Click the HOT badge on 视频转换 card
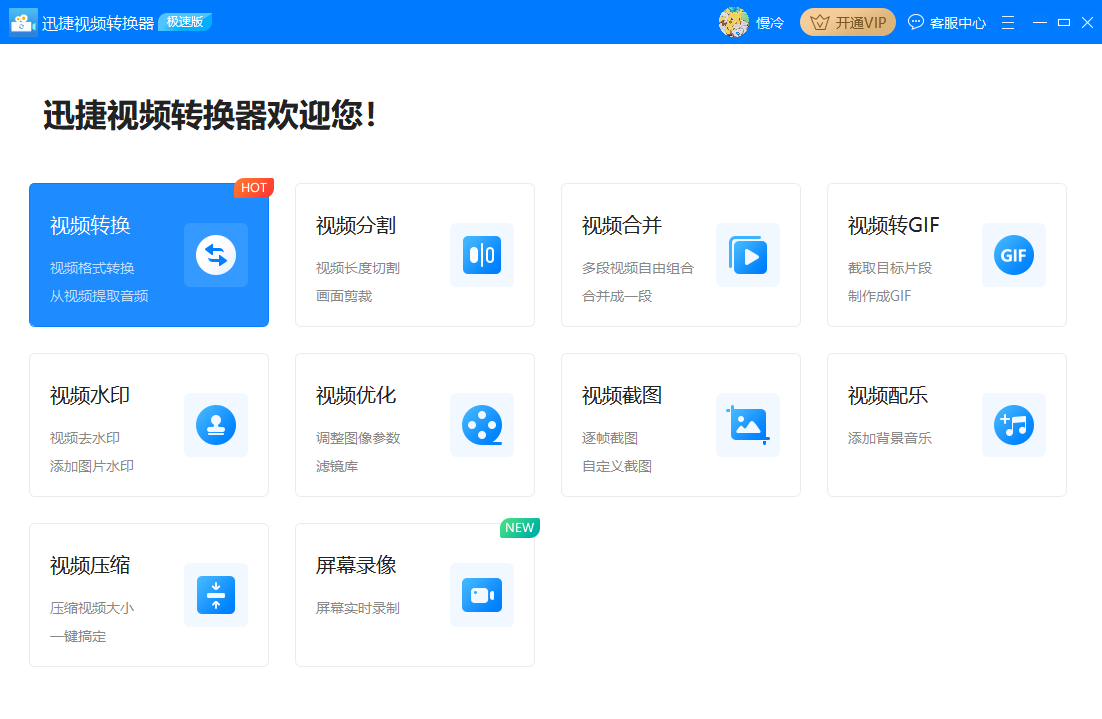The image size is (1102, 719). pyautogui.click(x=254, y=187)
